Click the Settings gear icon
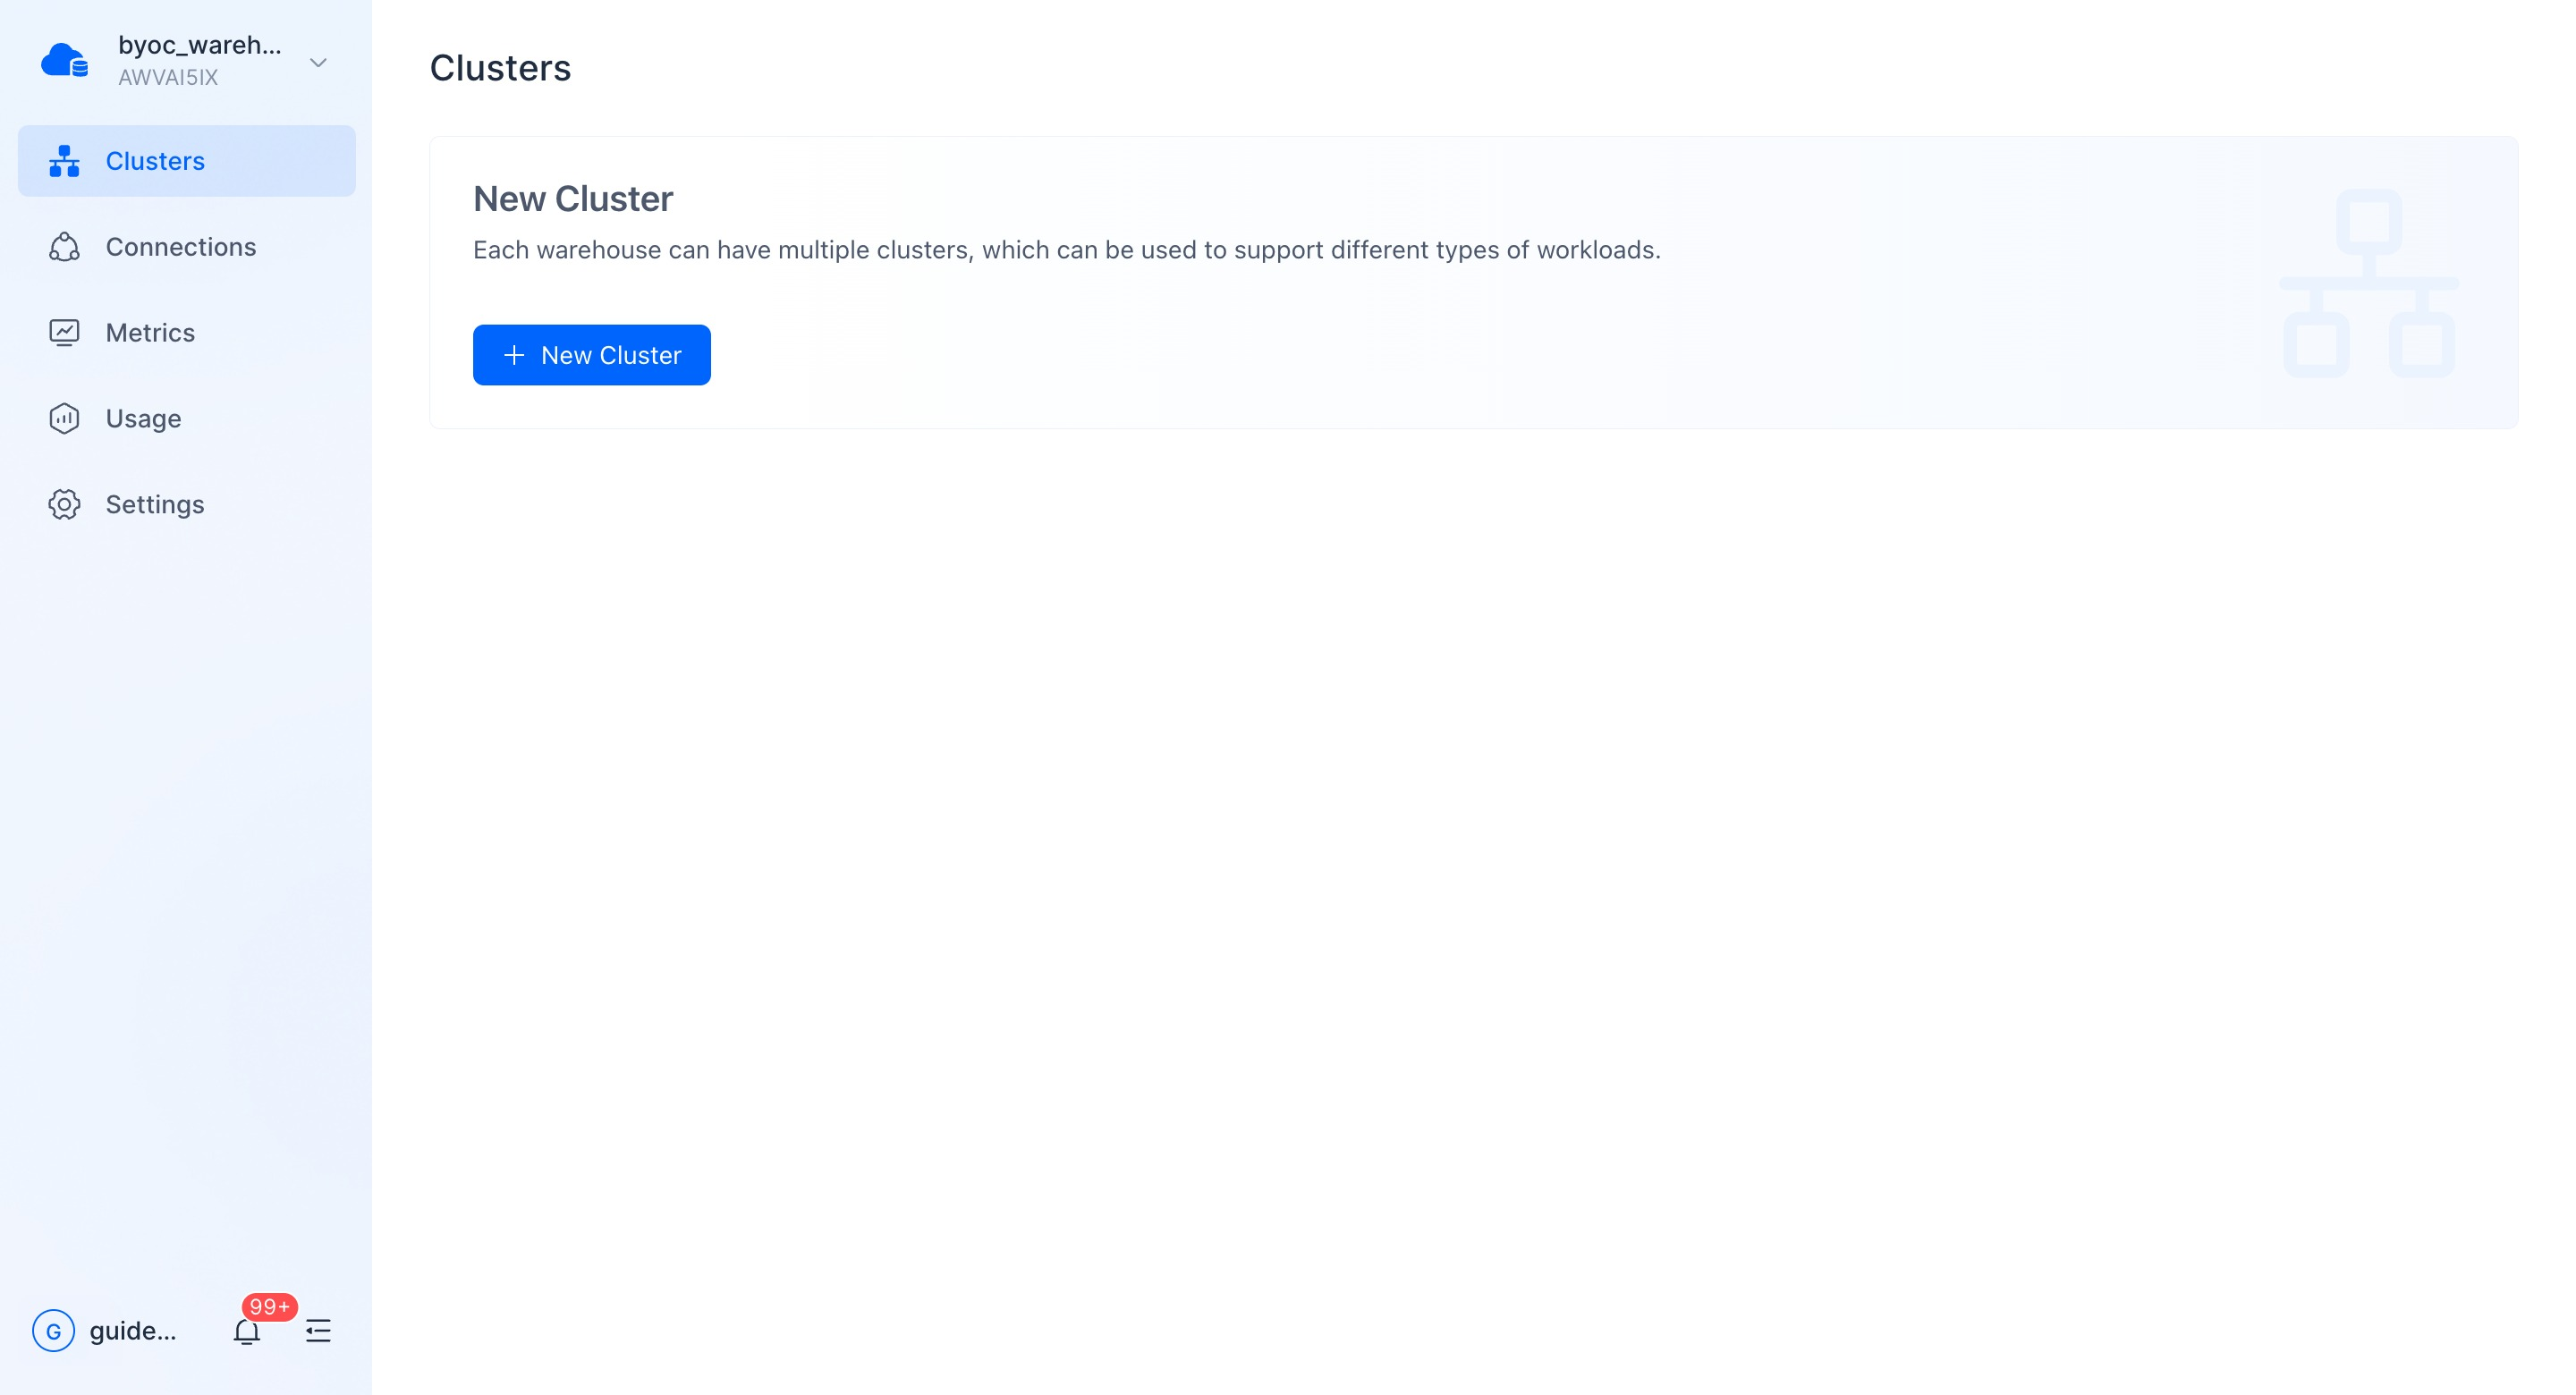 click(x=64, y=505)
